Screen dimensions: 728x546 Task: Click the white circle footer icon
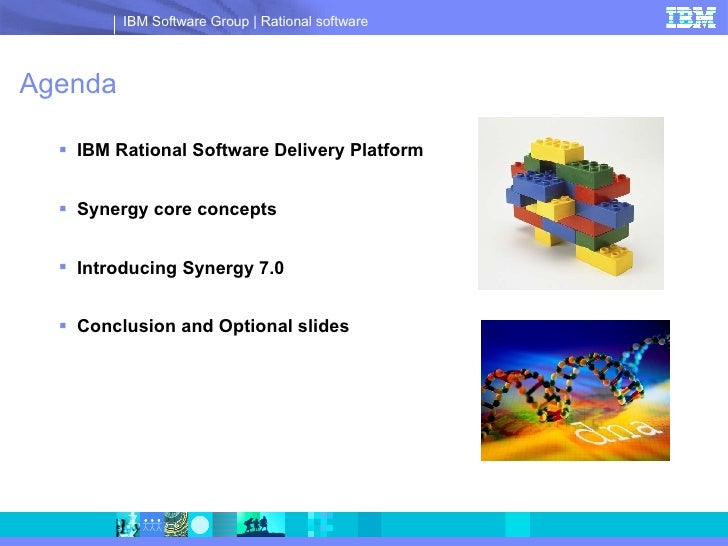(x=200, y=525)
